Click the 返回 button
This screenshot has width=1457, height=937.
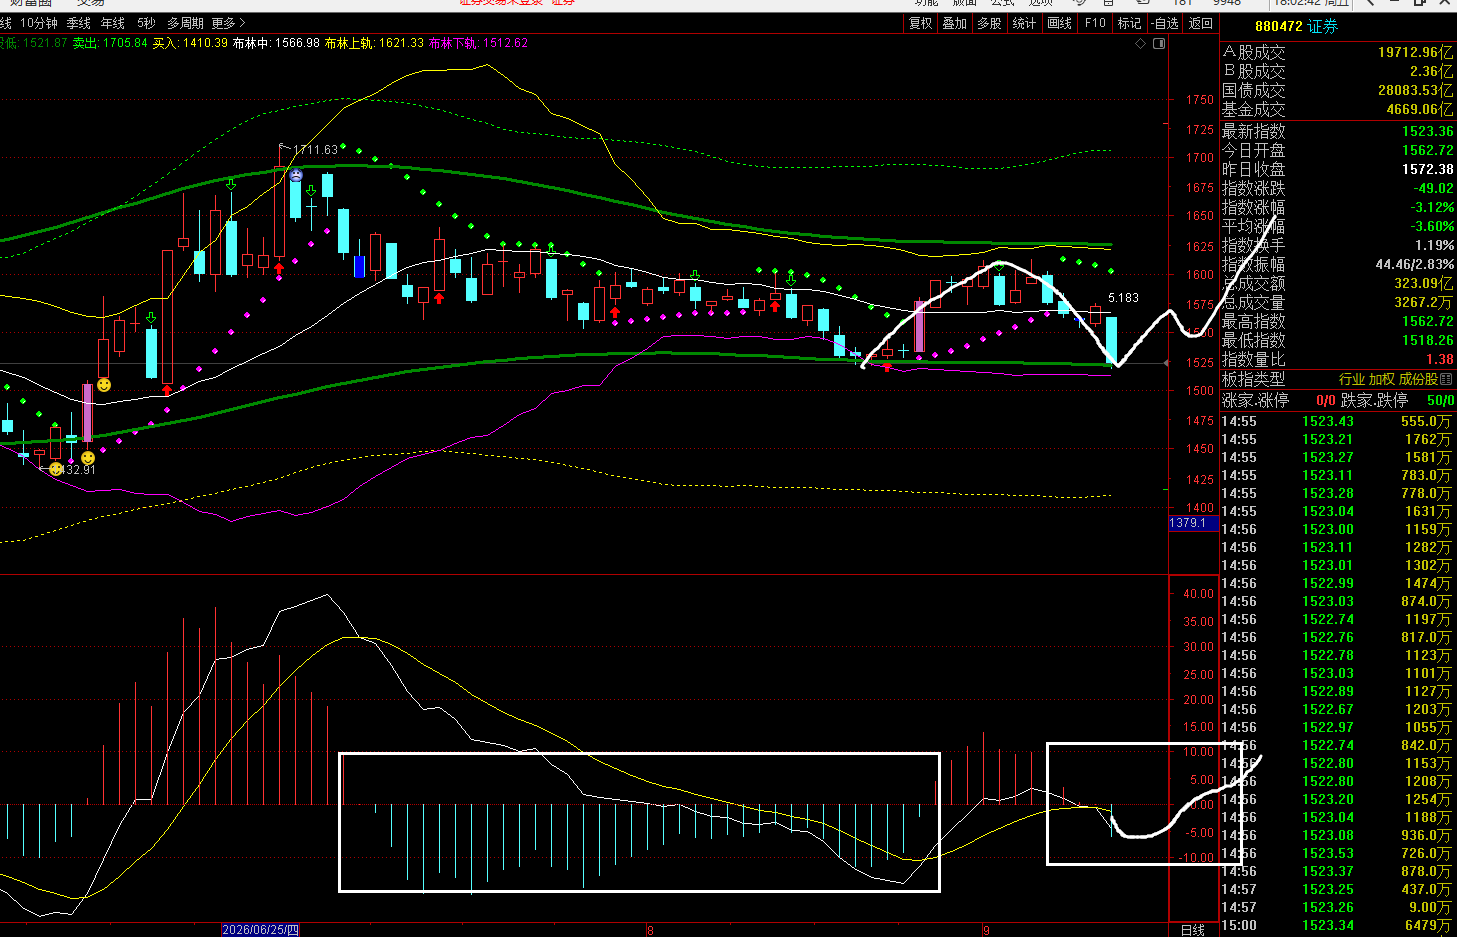click(x=1201, y=23)
